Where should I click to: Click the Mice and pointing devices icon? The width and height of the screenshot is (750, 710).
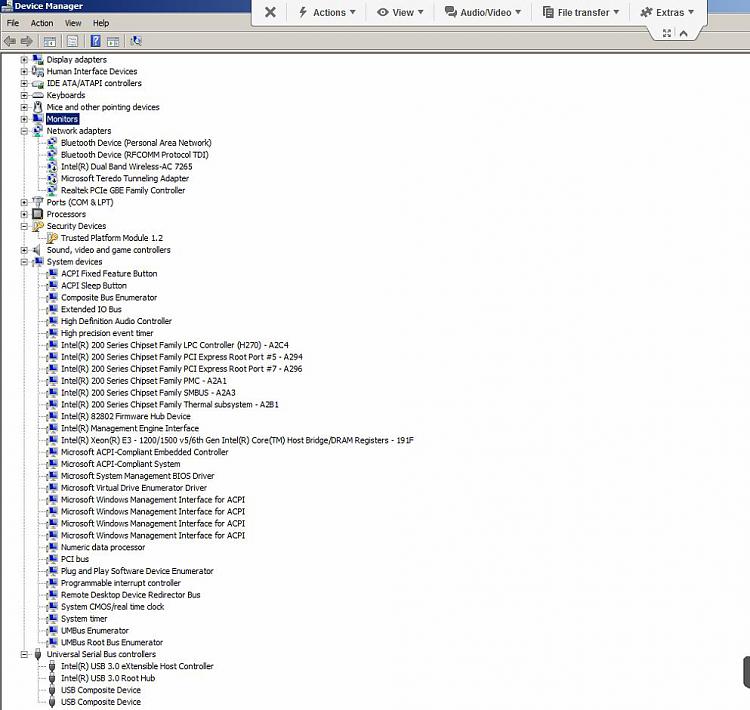point(38,107)
